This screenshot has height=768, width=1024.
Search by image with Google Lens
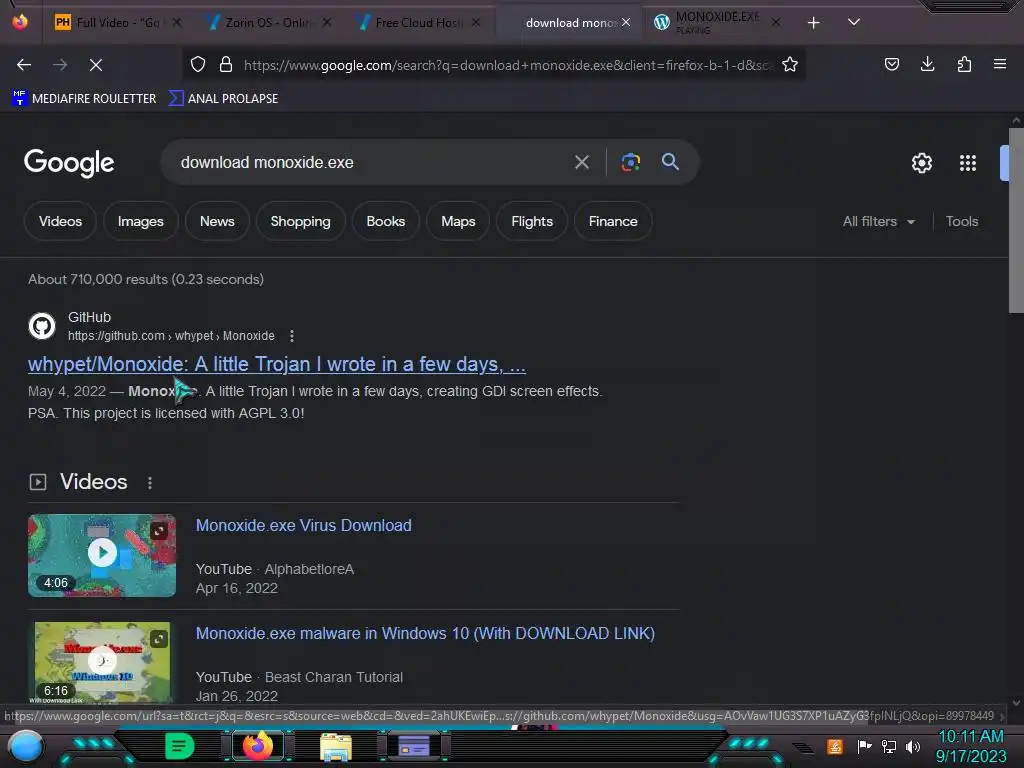click(x=630, y=162)
